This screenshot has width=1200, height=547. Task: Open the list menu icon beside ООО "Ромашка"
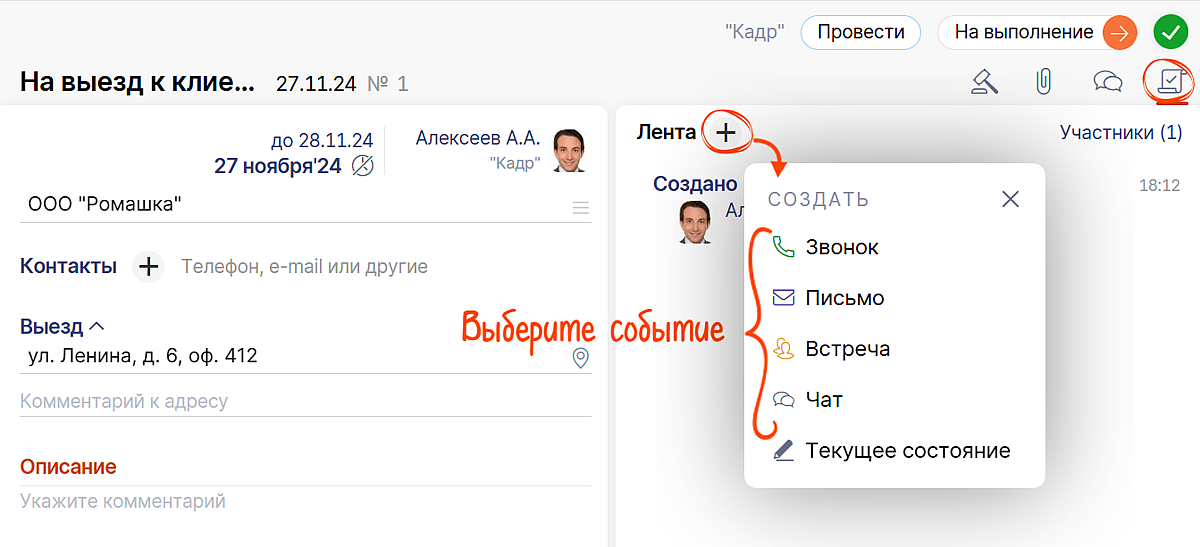click(x=580, y=208)
